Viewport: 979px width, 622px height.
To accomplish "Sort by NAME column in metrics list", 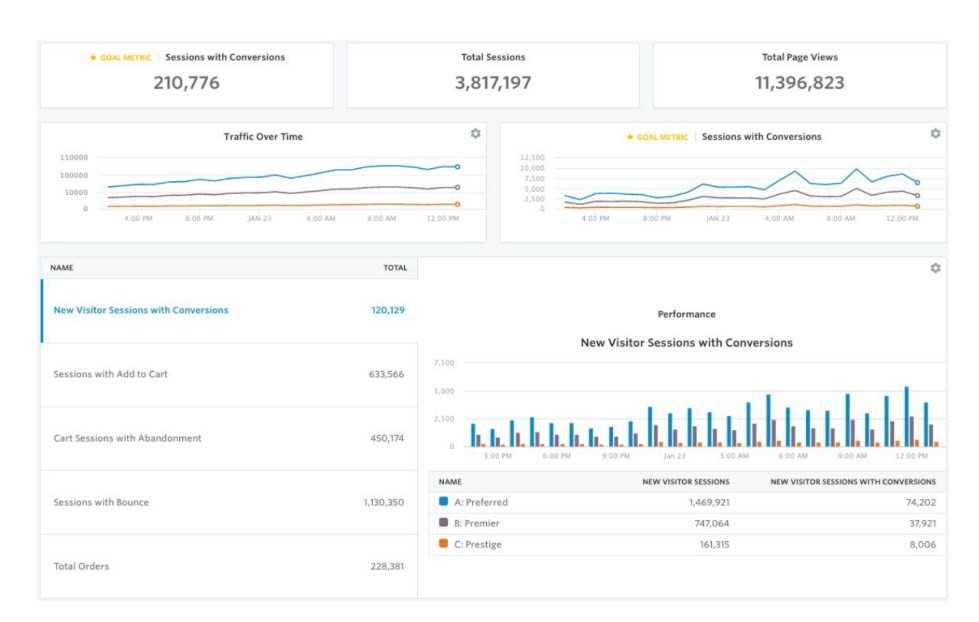I will pos(62,268).
